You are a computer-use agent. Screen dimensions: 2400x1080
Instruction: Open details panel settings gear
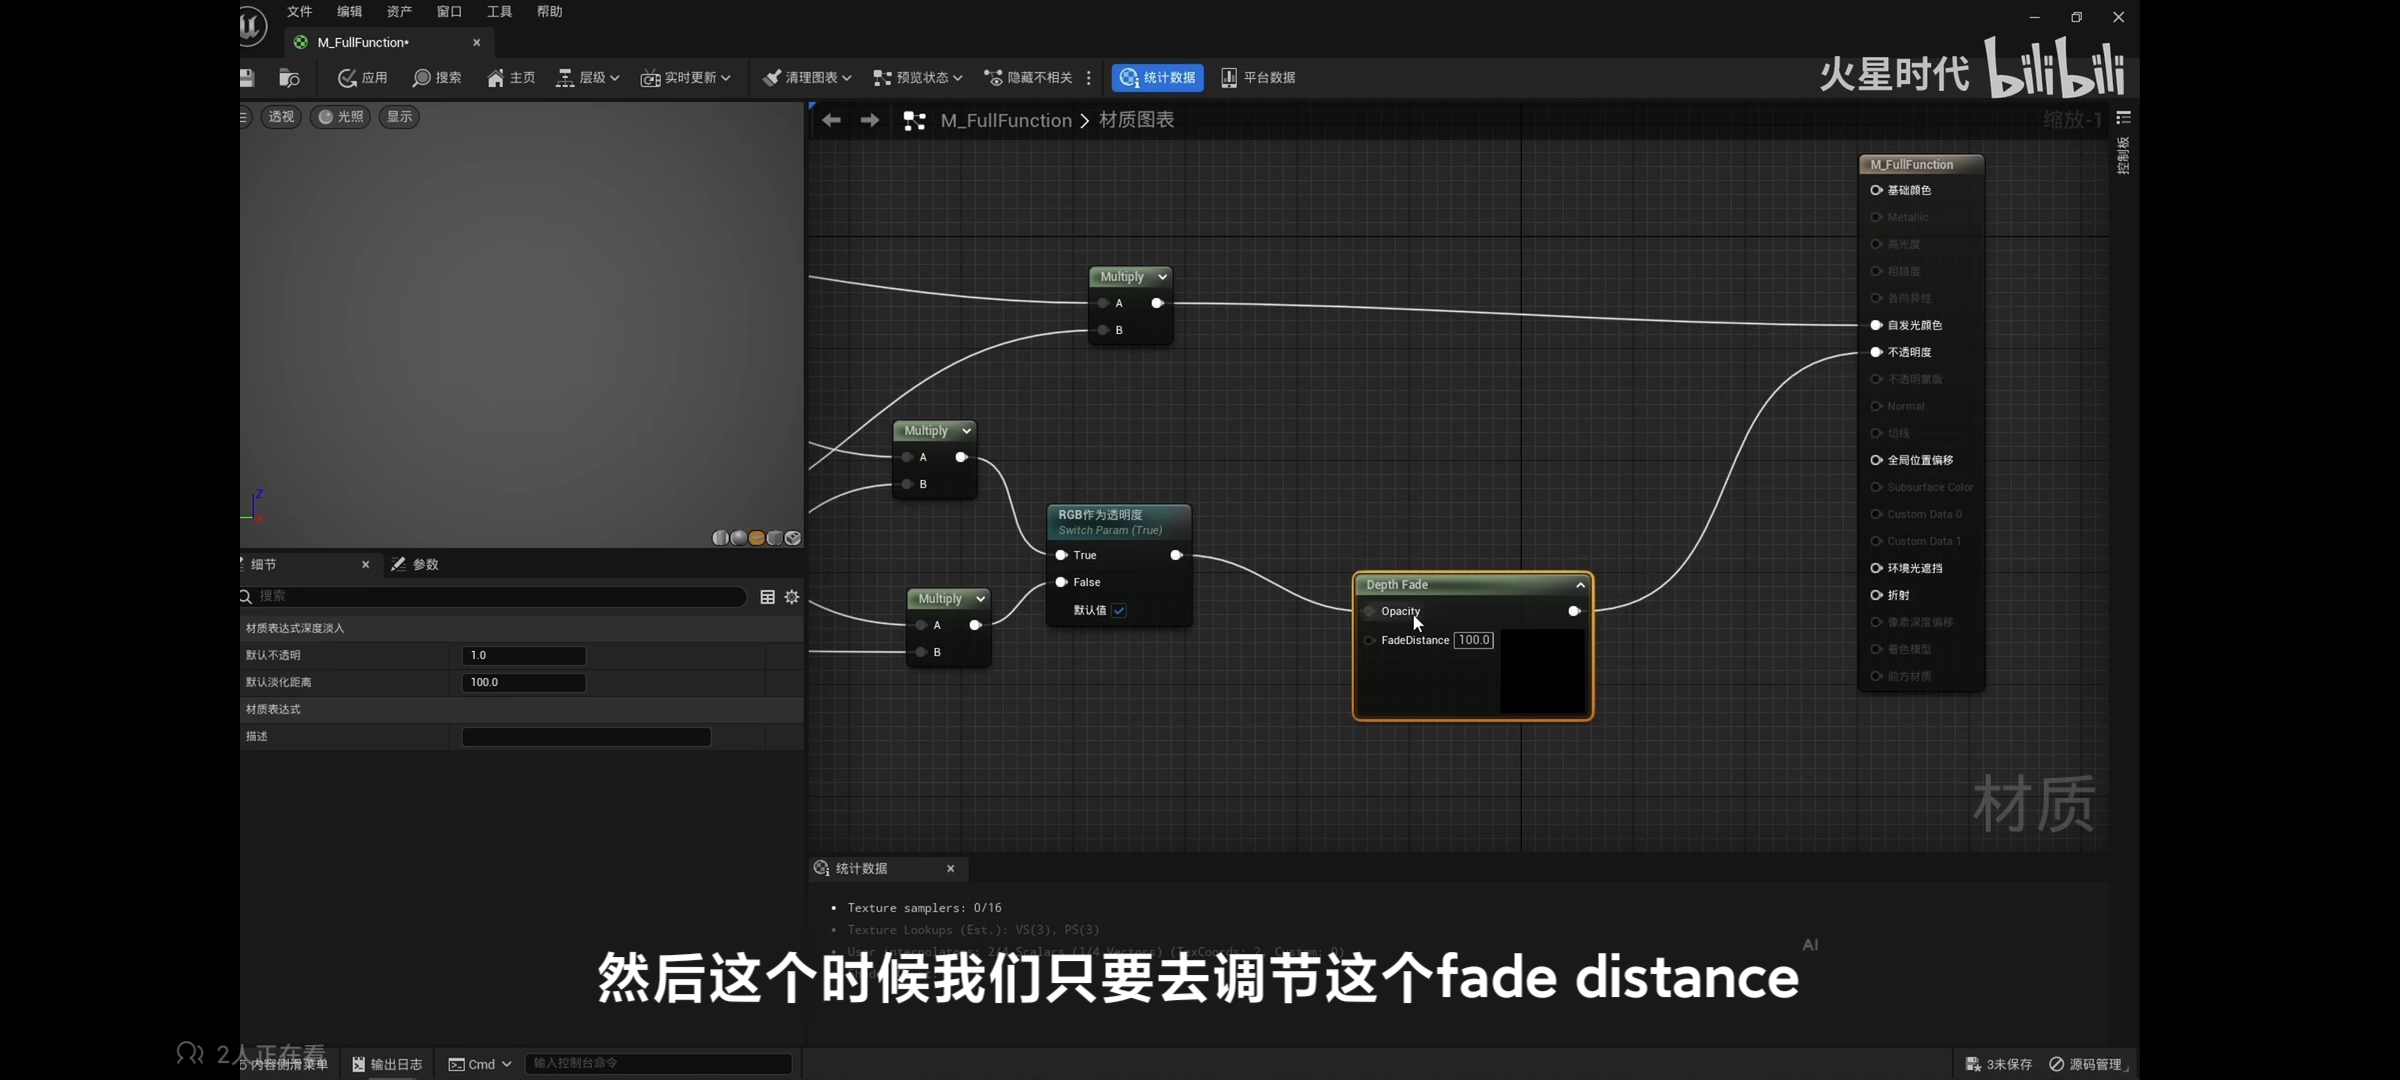coord(792,597)
